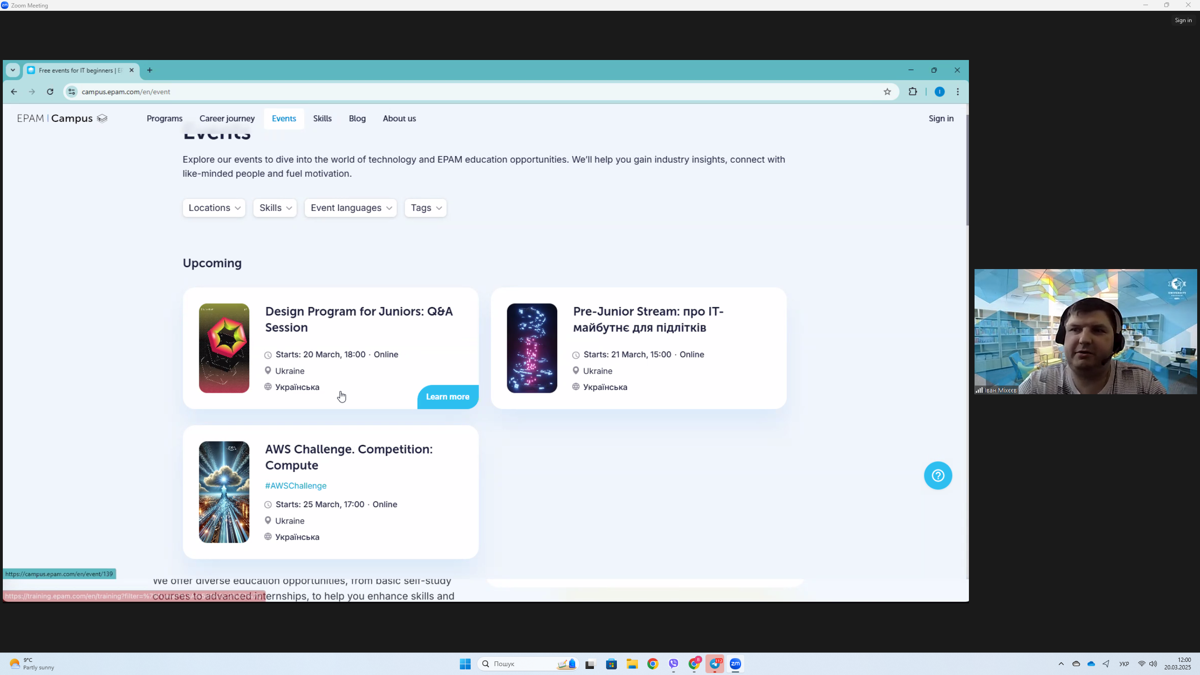Viewport: 1200px width, 675px height.
Task: Go to the Blog page
Action: (x=357, y=119)
